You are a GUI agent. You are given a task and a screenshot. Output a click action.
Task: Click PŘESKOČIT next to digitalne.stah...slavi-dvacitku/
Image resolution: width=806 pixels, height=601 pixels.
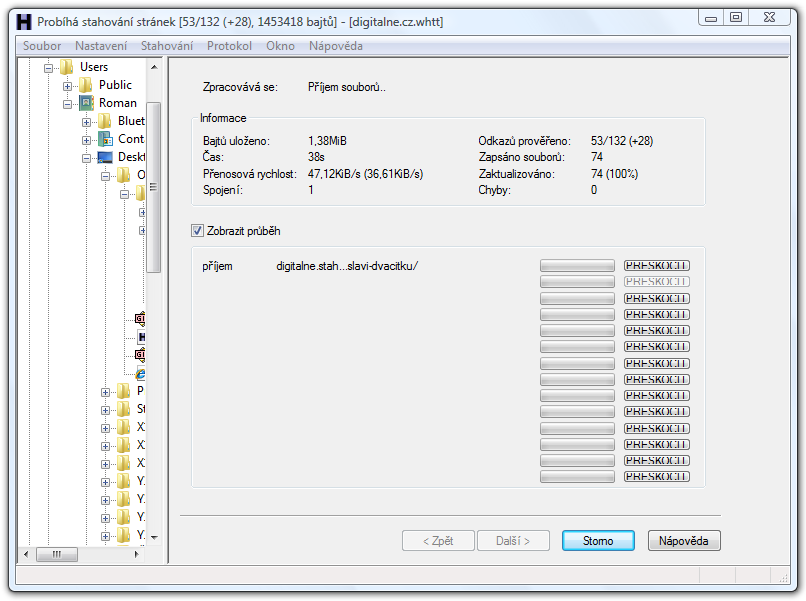pyautogui.click(x=657, y=266)
